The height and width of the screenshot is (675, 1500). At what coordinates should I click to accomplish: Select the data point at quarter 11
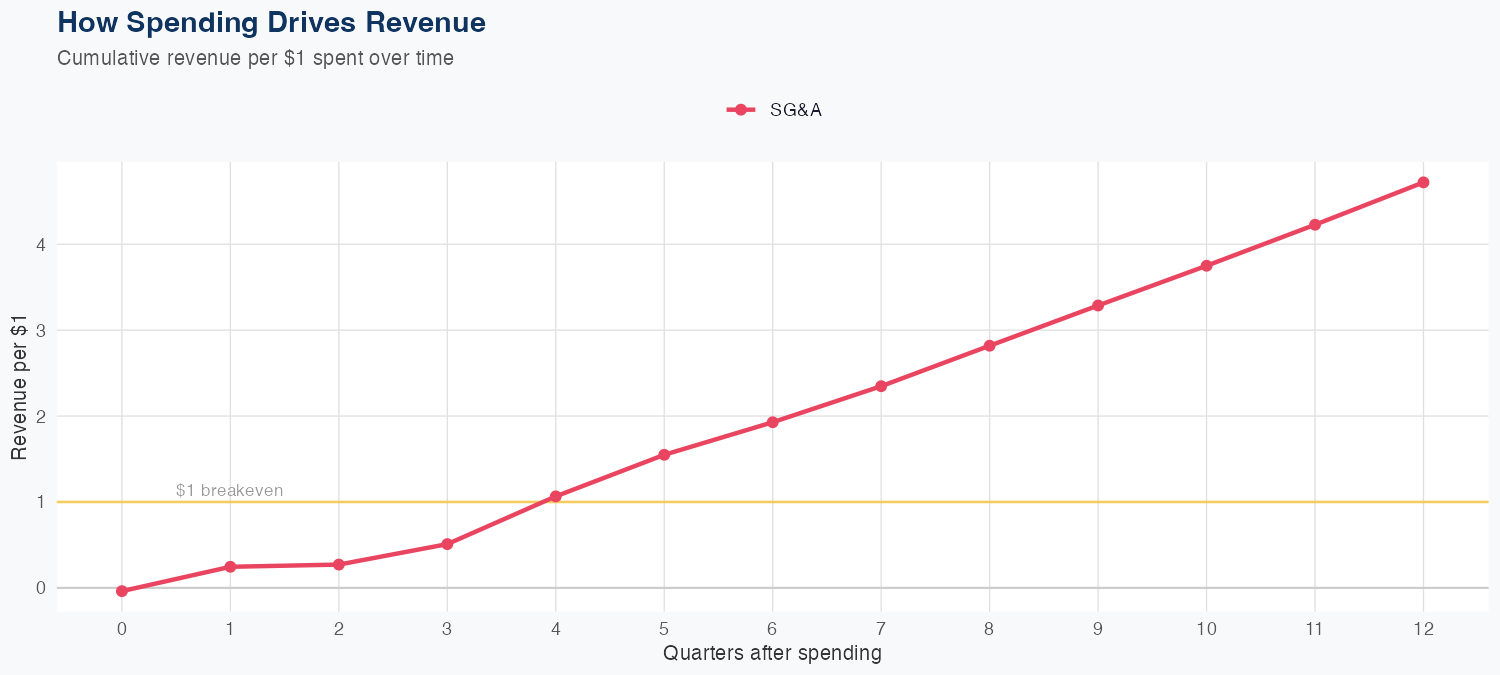[1315, 225]
